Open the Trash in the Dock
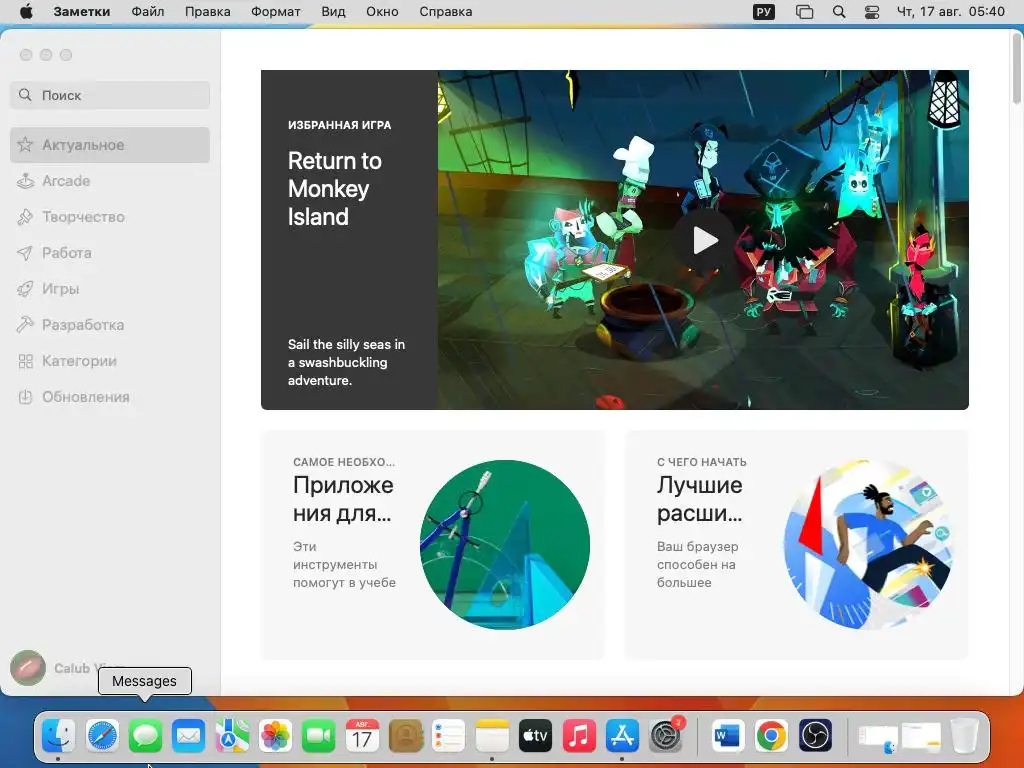Image resolution: width=1024 pixels, height=768 pixels. [x=964, y=736]
